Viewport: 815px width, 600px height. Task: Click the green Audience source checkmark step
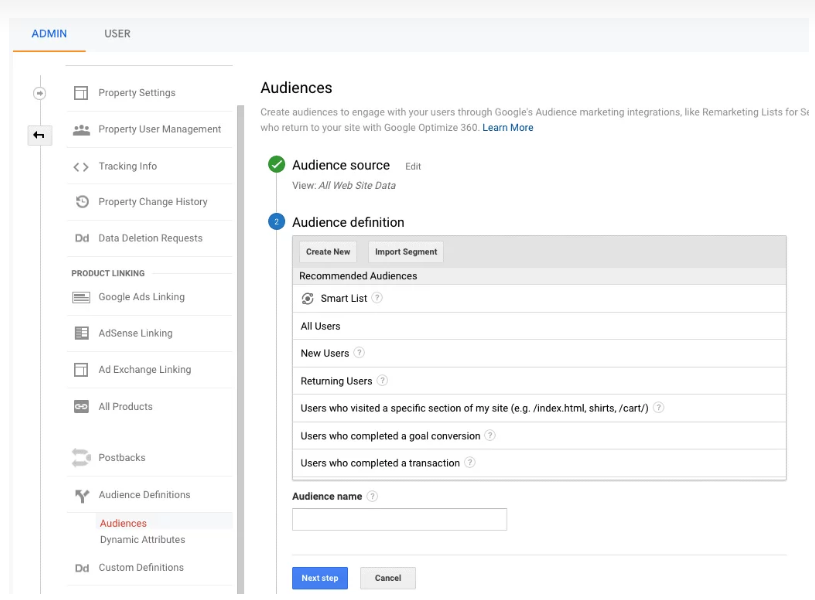pos(277,164)
